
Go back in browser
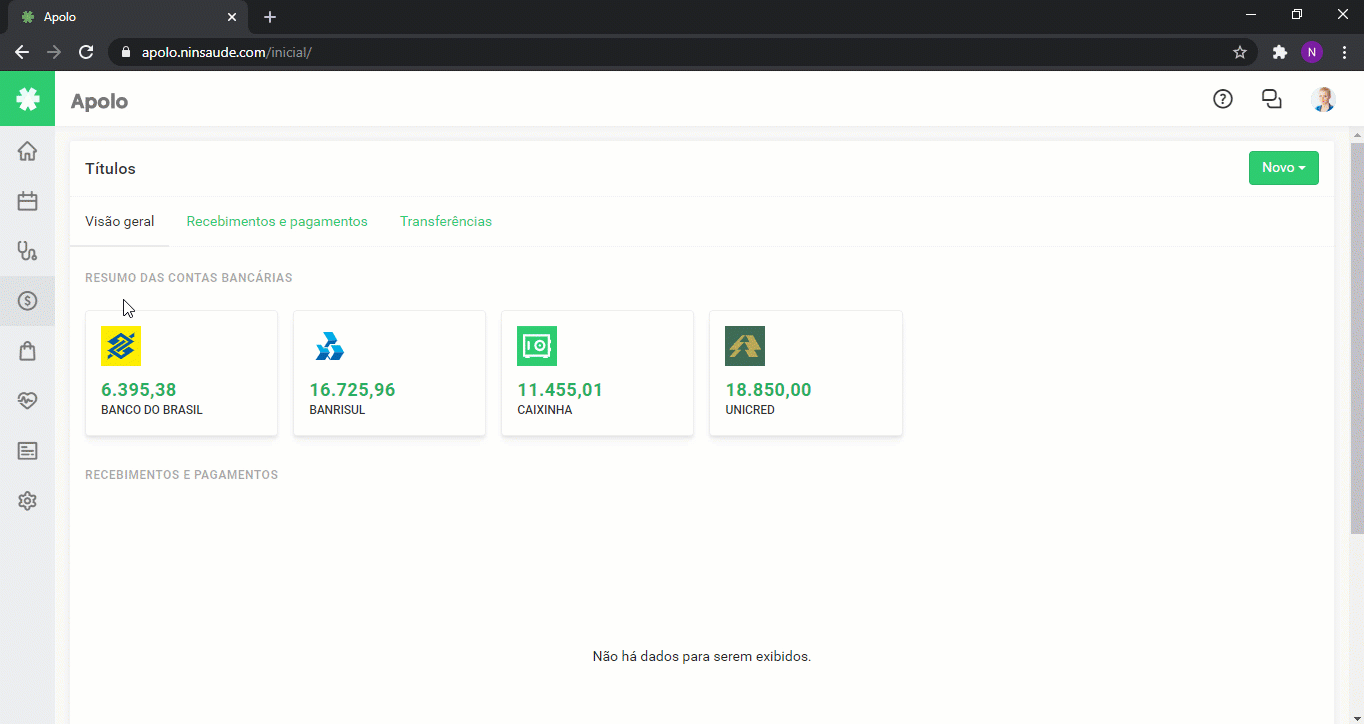(22, 52)
